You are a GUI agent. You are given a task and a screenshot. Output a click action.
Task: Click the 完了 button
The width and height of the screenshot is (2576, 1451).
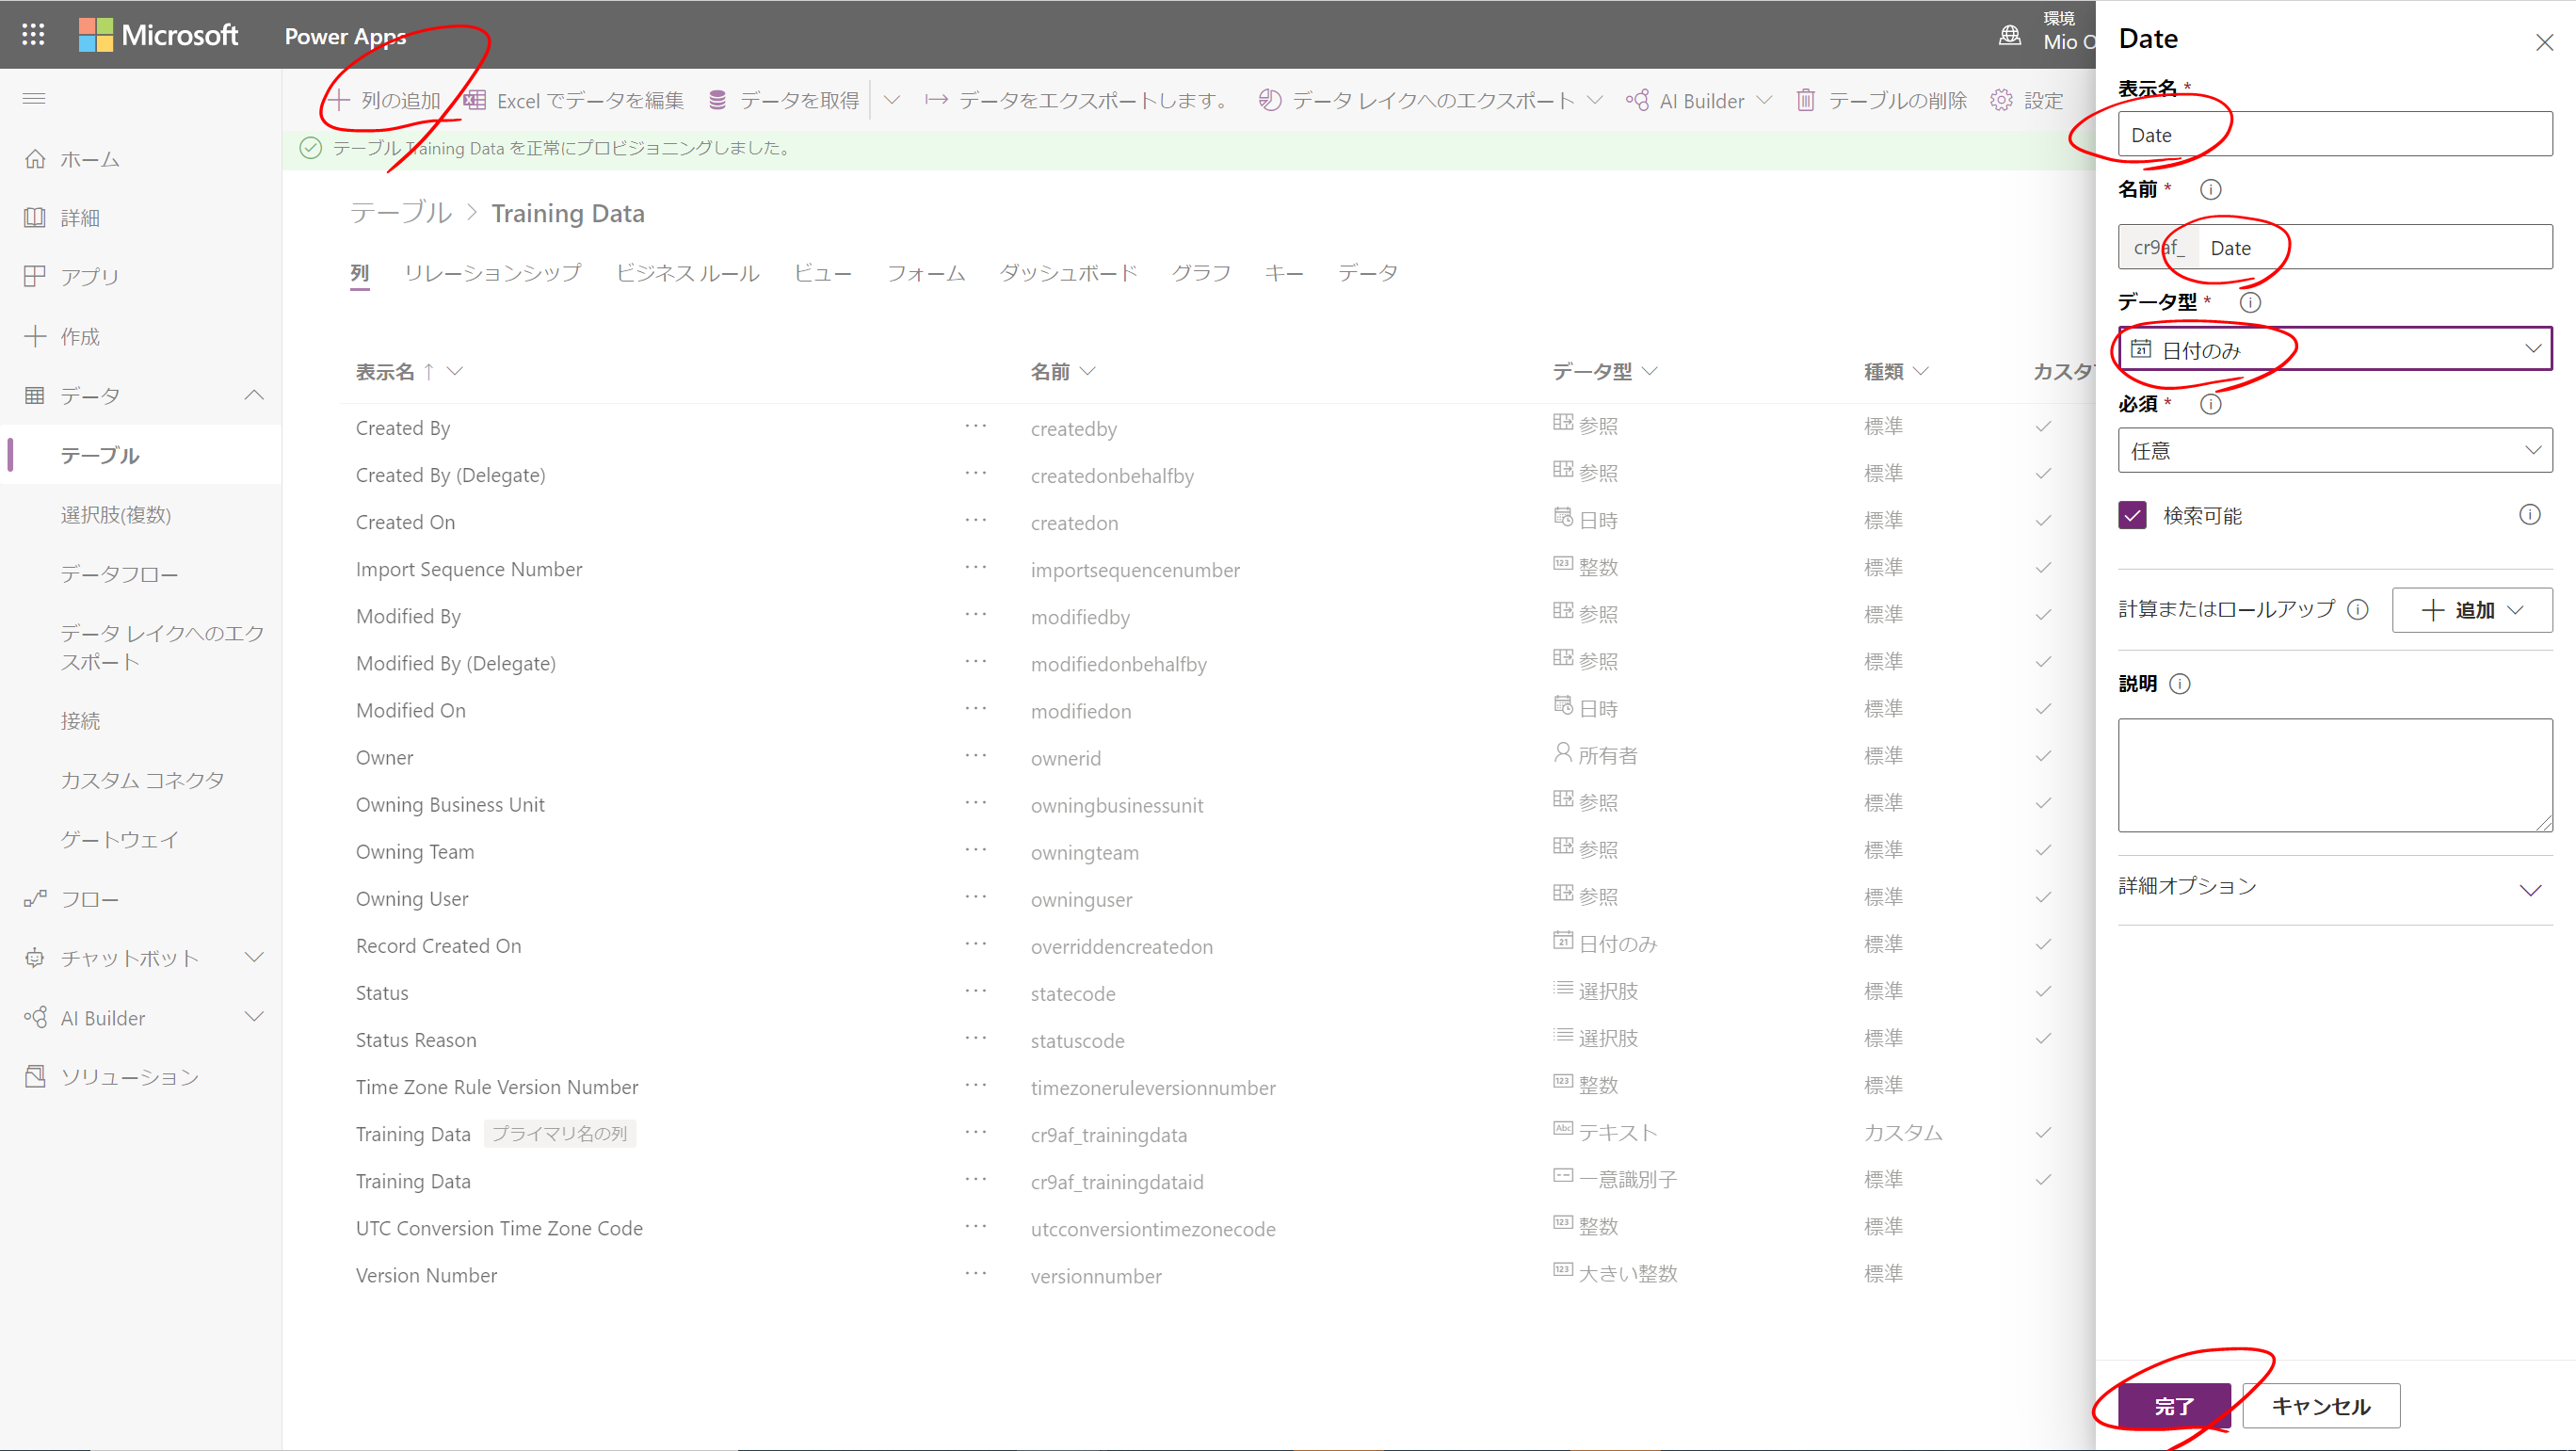pos(2173,1405)
